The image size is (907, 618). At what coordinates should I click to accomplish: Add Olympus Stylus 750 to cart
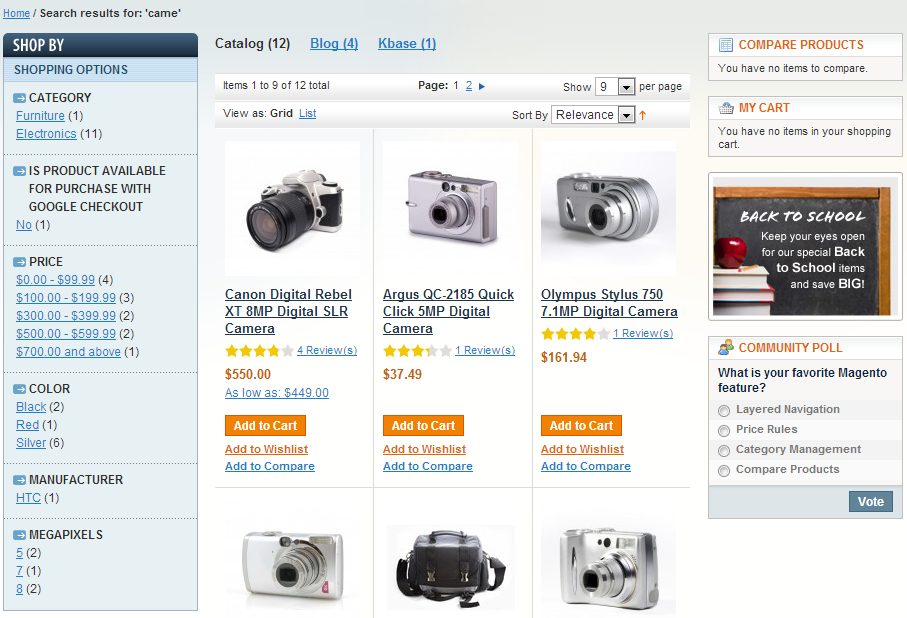(581, 425)
